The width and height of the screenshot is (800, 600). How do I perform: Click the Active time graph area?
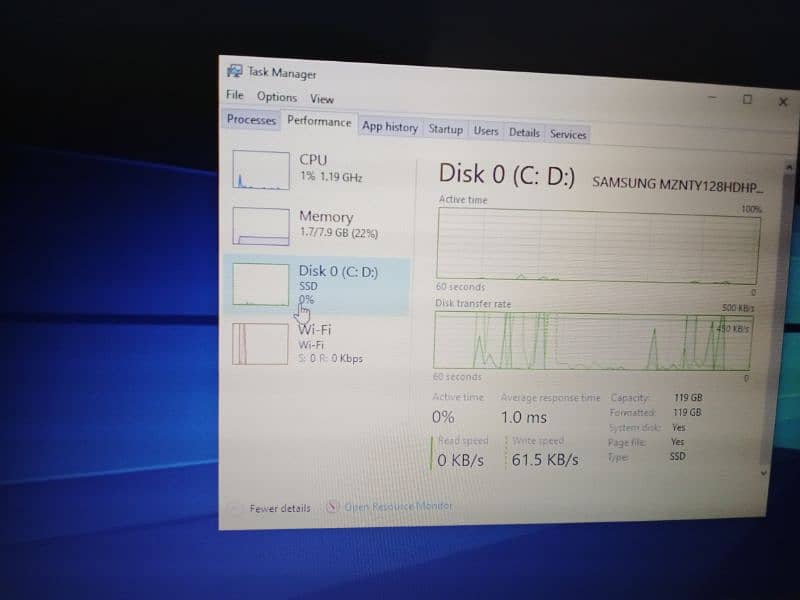tap(597, 243)
